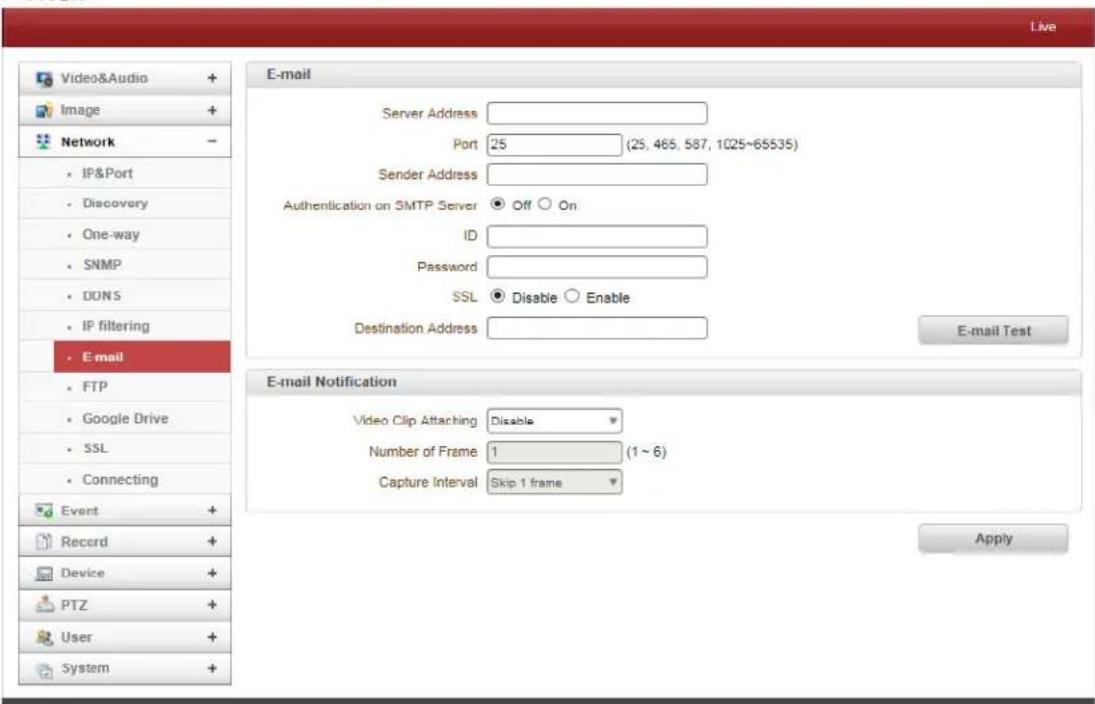Select SSL Enable option
This screenshot has width=1095, height=704.
572,296
